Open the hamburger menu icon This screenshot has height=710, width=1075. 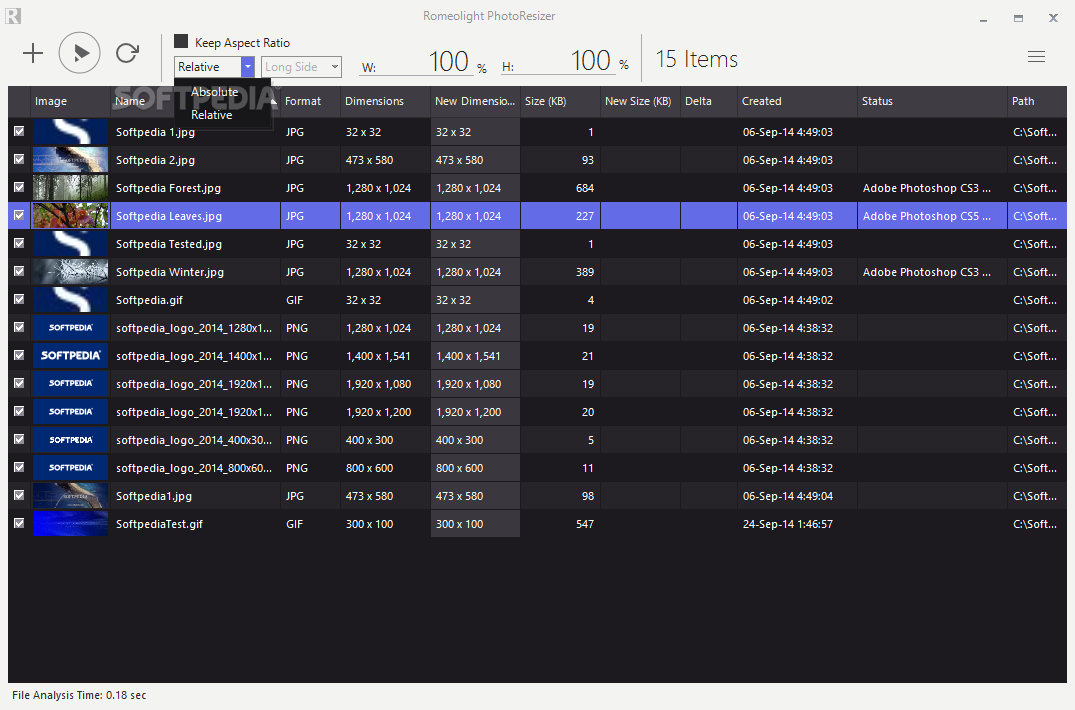tap(1036, 57)
